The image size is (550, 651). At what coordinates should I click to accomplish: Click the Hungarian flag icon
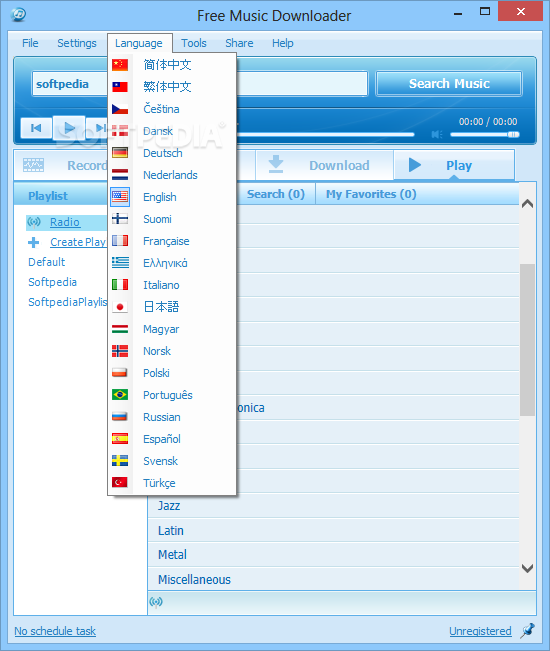tap(120, 329)
